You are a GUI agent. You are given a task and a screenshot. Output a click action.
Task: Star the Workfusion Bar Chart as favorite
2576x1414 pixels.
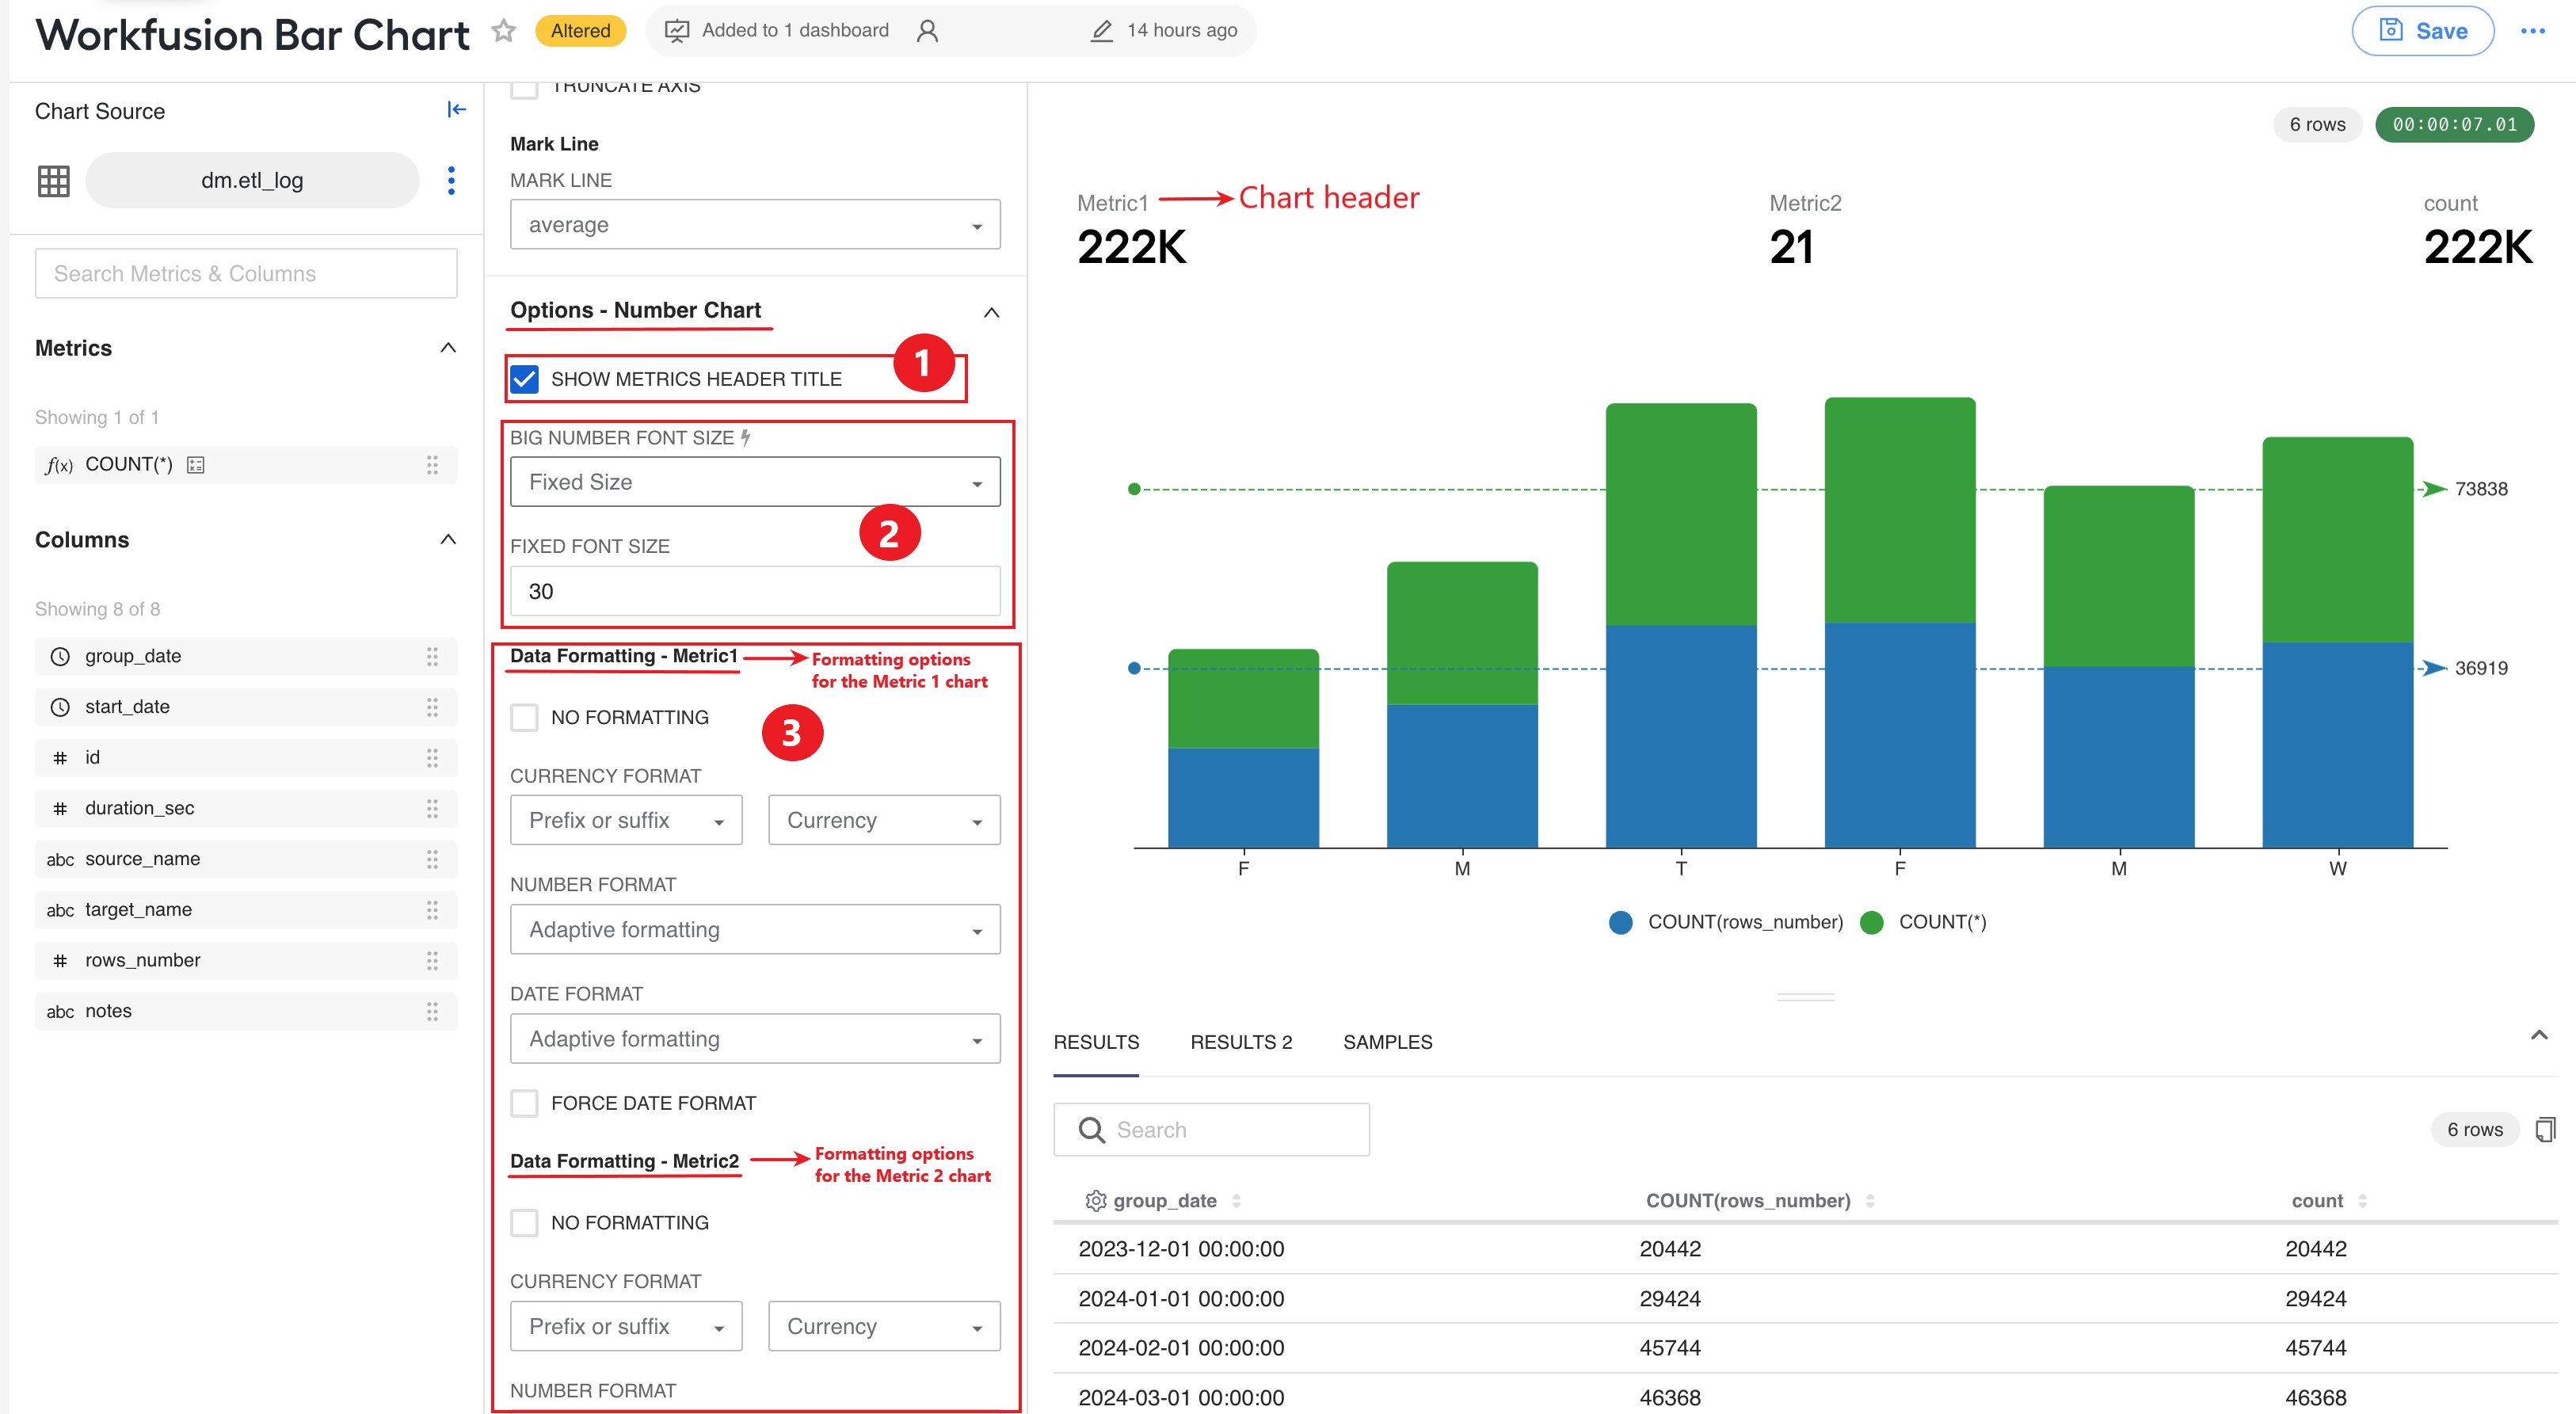tap(503, 31)
